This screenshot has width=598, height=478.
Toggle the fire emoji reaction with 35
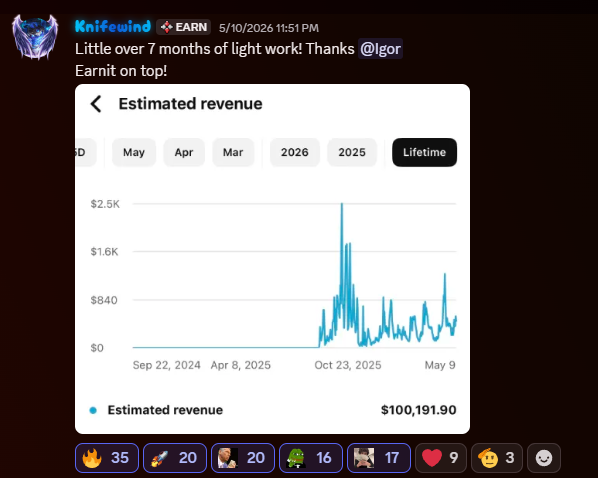[107, 458]
